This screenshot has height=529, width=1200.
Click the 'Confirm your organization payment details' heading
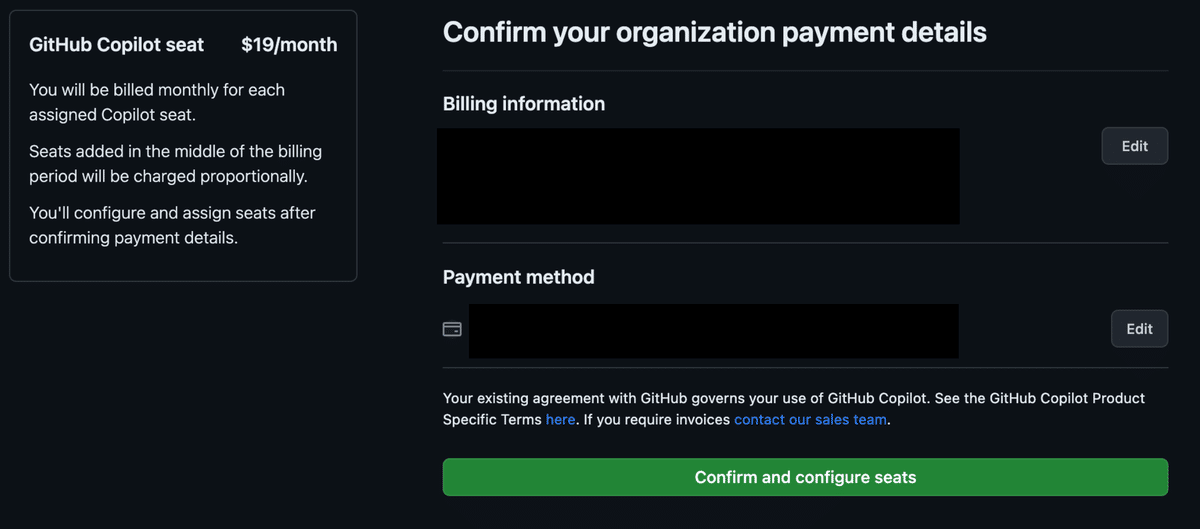(715, 32)
